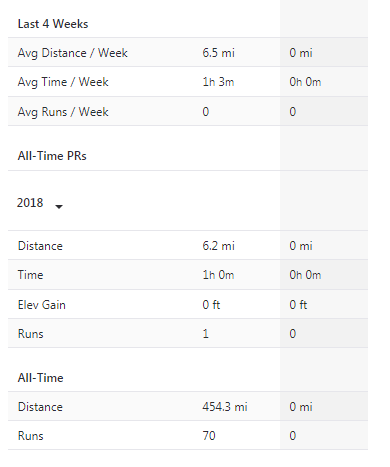The image size is (390, 467).
Task: Click the All-Time PRs heading
Action: [52, 156]
